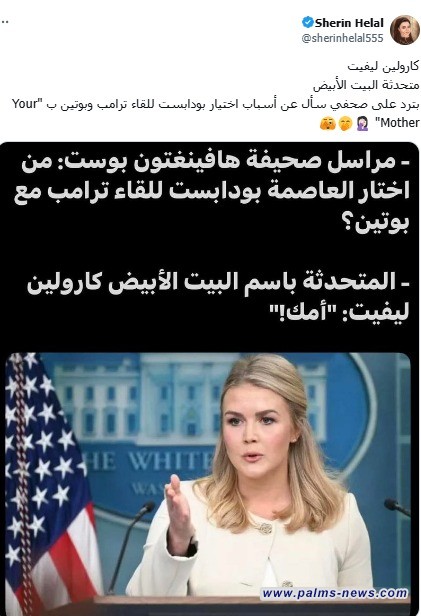Select the first tweet line كارولين ليفيت
The width and height of the screenshot is (421, 616).
pyautogui.click(x=383, y=66)
